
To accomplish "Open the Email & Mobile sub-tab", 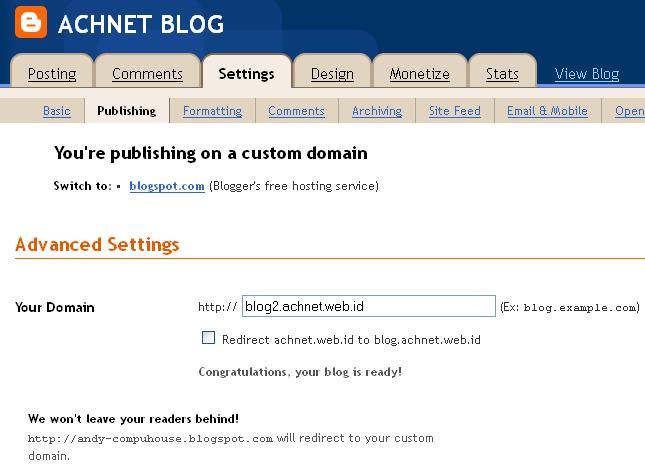I will coord(547,111).
